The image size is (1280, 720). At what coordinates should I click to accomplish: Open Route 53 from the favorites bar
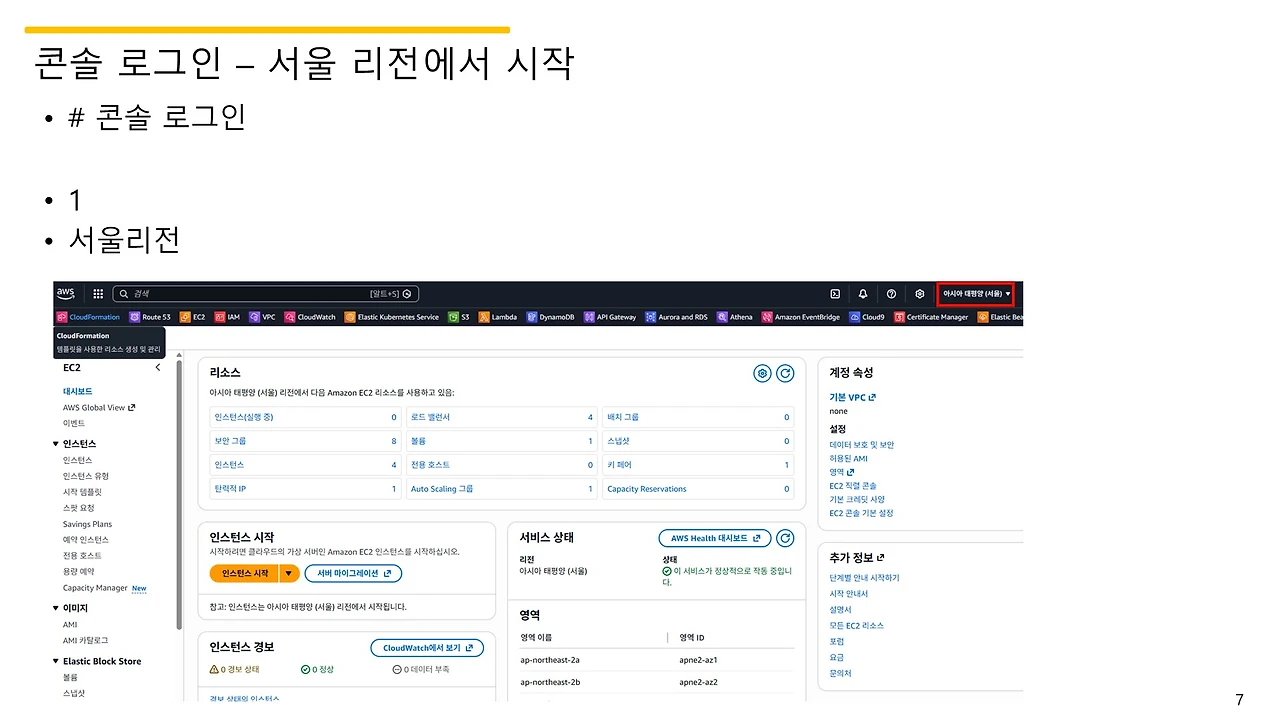150,317
